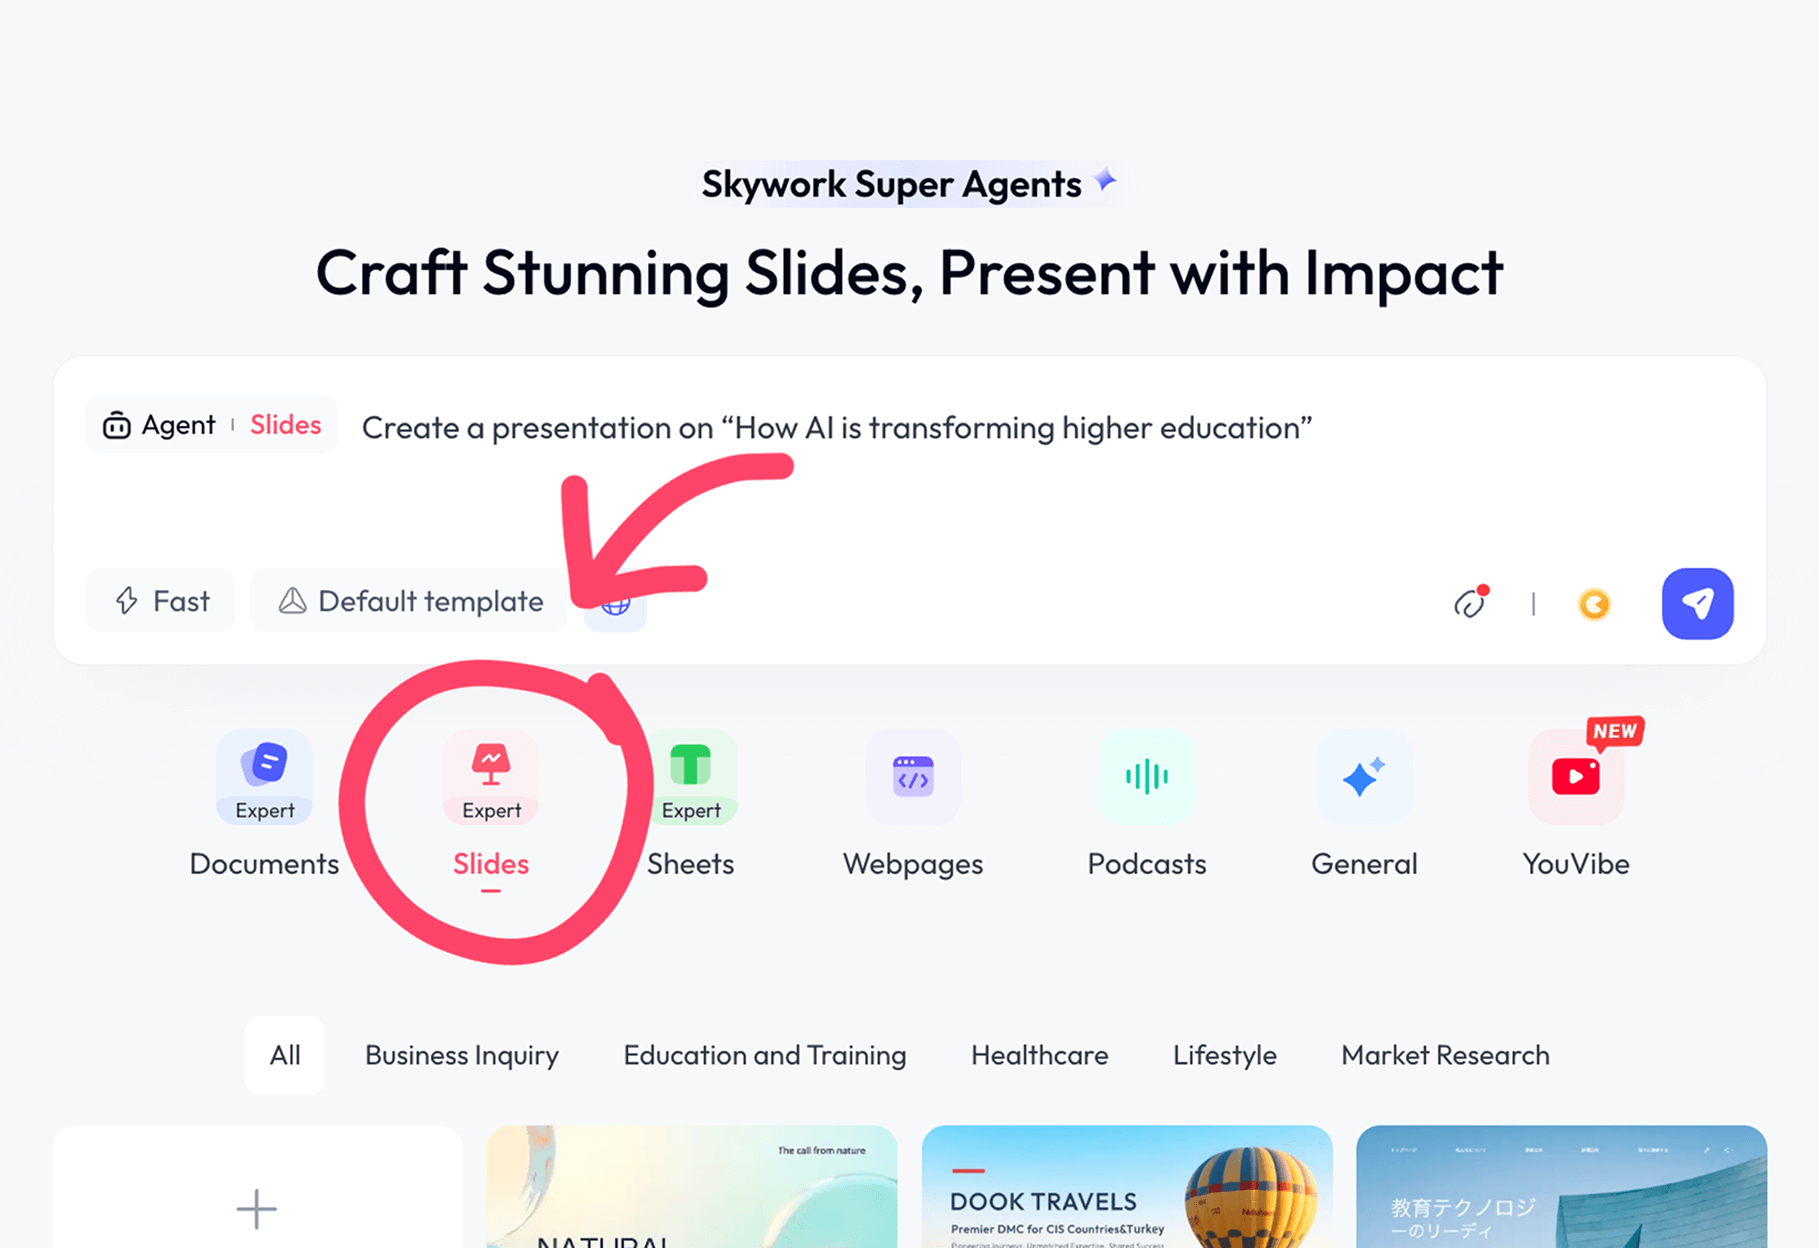
Task: Click the attachment link icon
Action: coord(1470,603)
